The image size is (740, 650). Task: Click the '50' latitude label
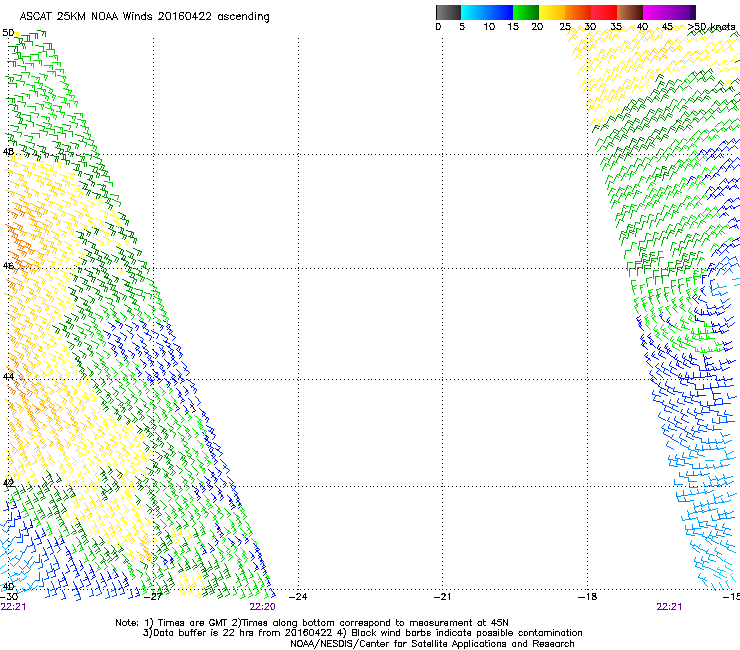8,33
